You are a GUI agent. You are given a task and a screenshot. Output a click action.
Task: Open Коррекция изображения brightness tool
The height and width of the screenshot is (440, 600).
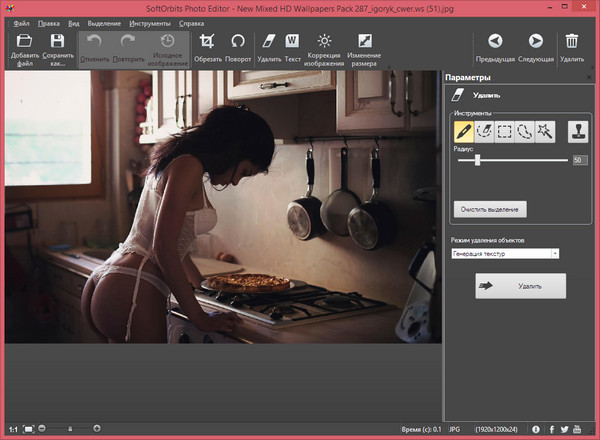click(323, 41)
